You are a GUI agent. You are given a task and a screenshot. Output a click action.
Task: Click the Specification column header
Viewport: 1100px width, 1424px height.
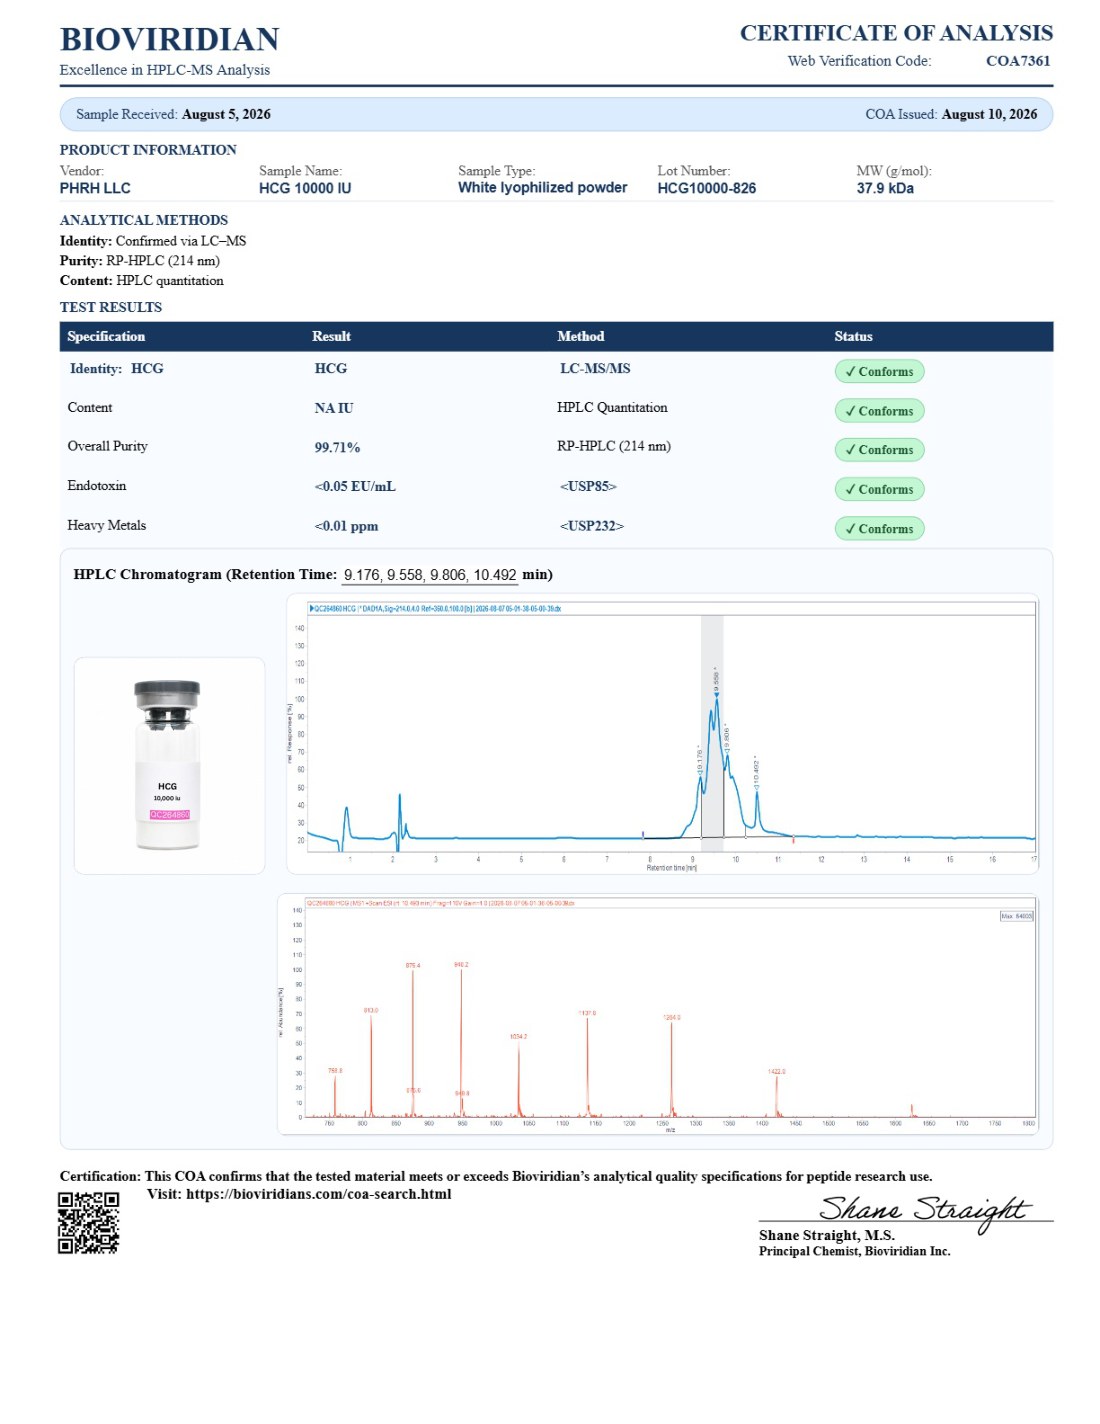[x=106, y=336]
